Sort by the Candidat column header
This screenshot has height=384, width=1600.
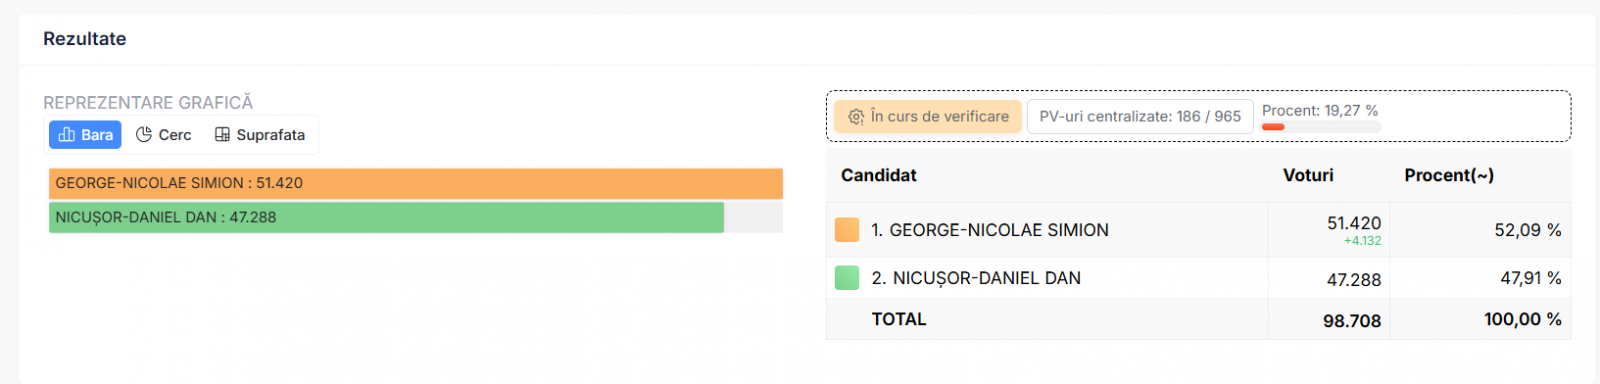879,175
